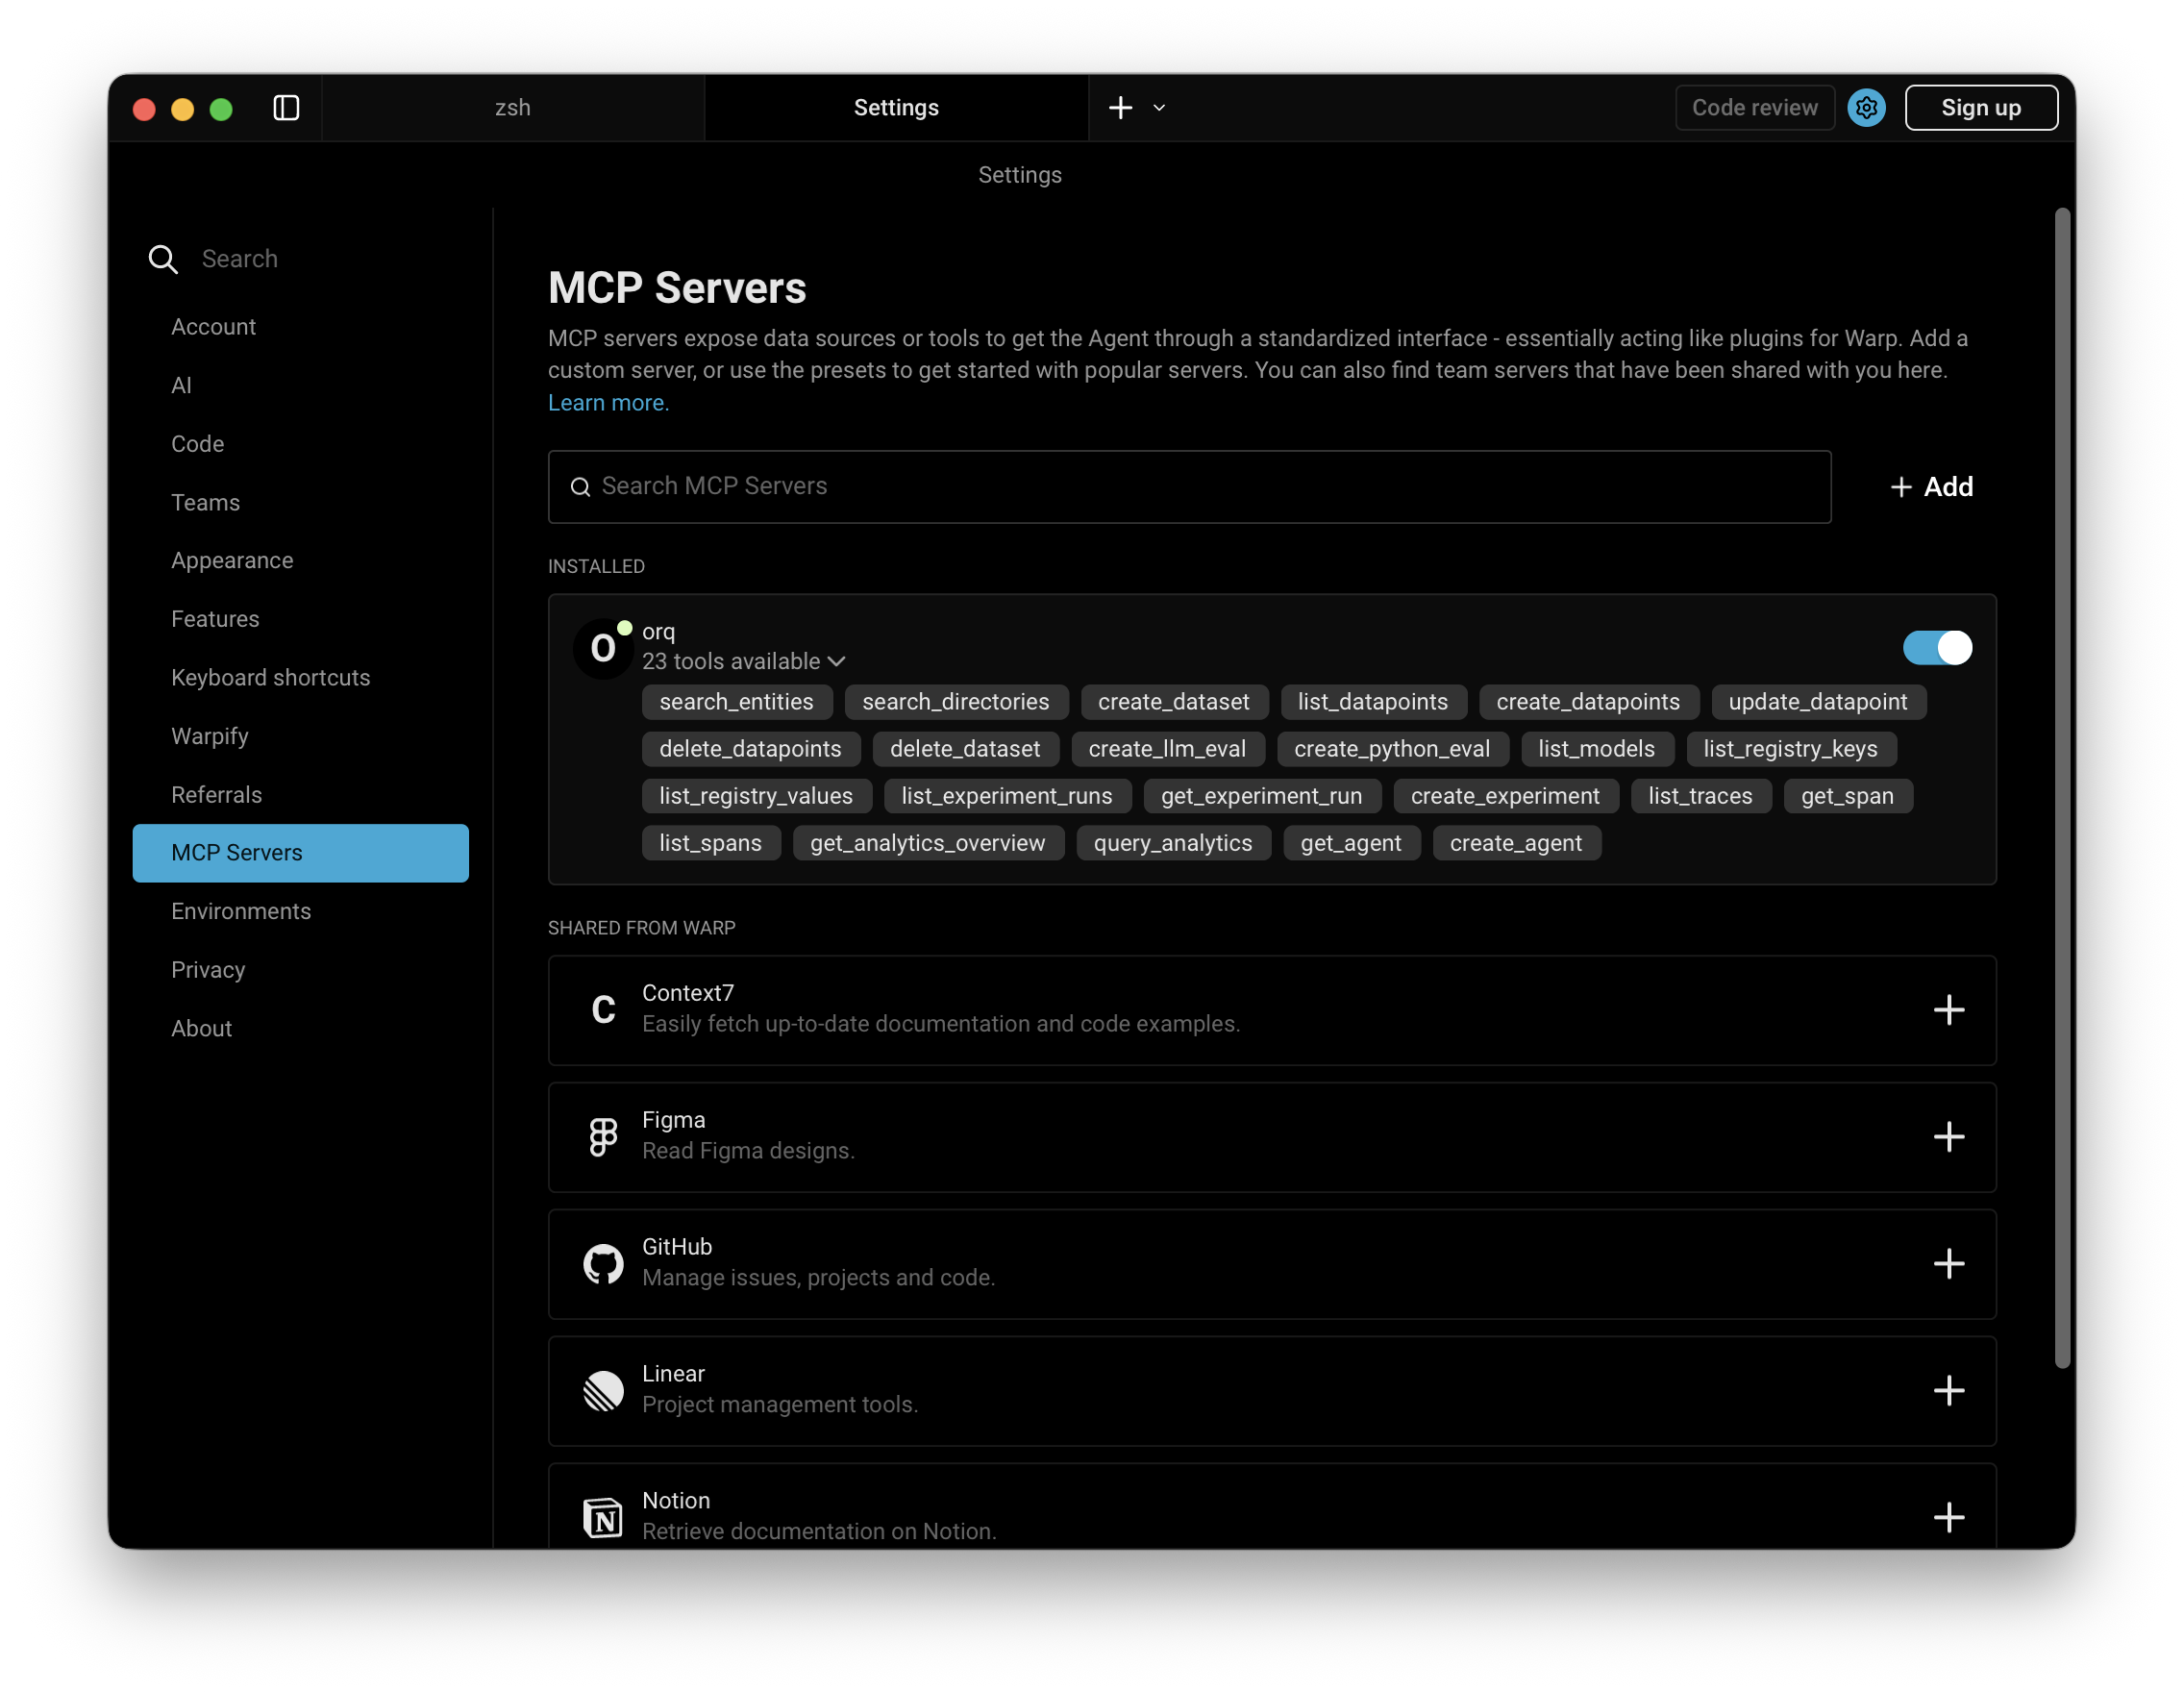Click the Add button for MCP servers
Viewport: 2184px width, 1692px height.
[x=1931, y=487]
